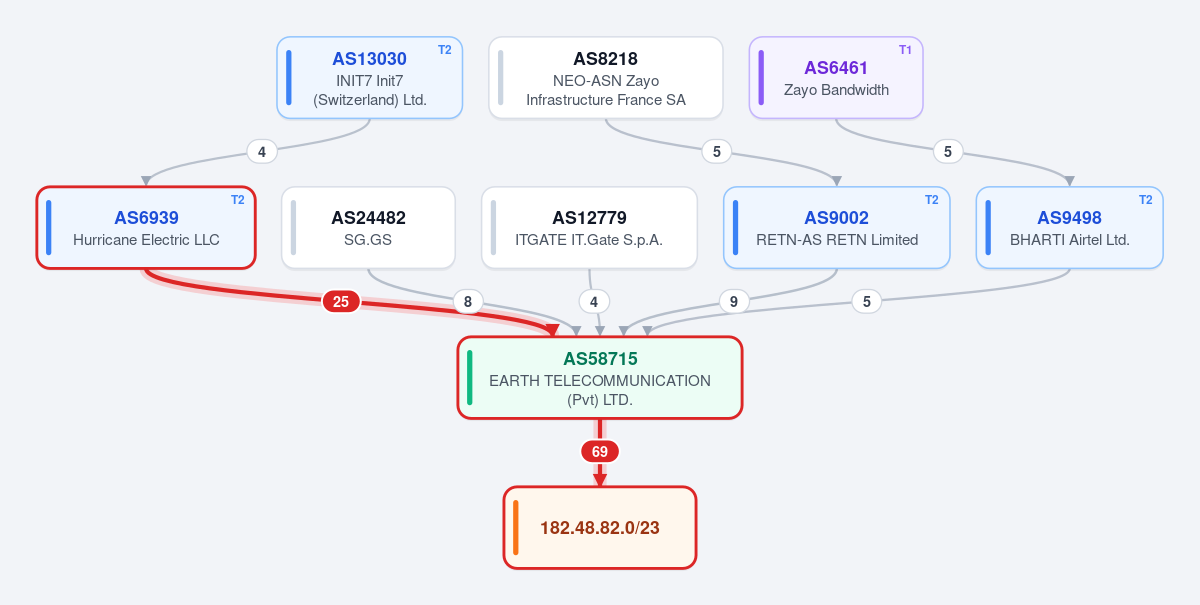Click the T1 tier tag on AS6461
Screen dimensions: 1200x605
(x=905, y=50)
